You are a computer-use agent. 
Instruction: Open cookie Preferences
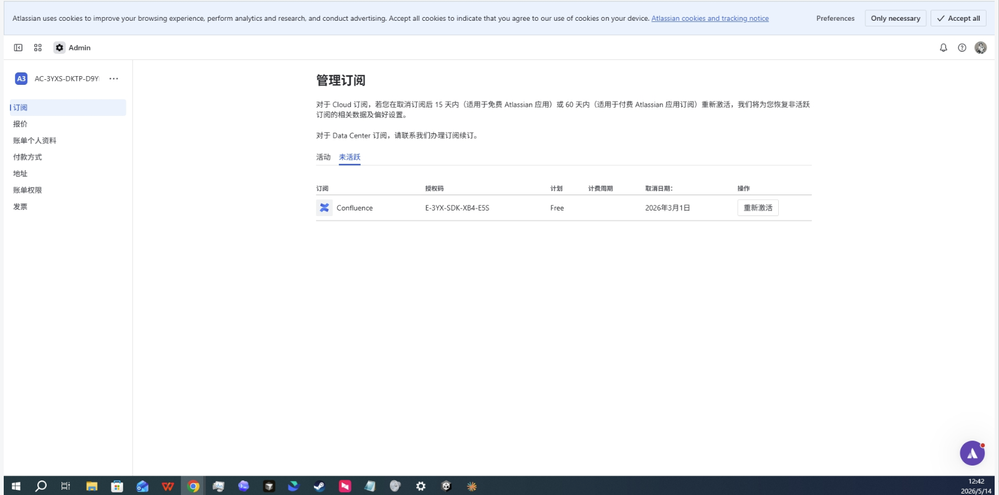[835, 18]
